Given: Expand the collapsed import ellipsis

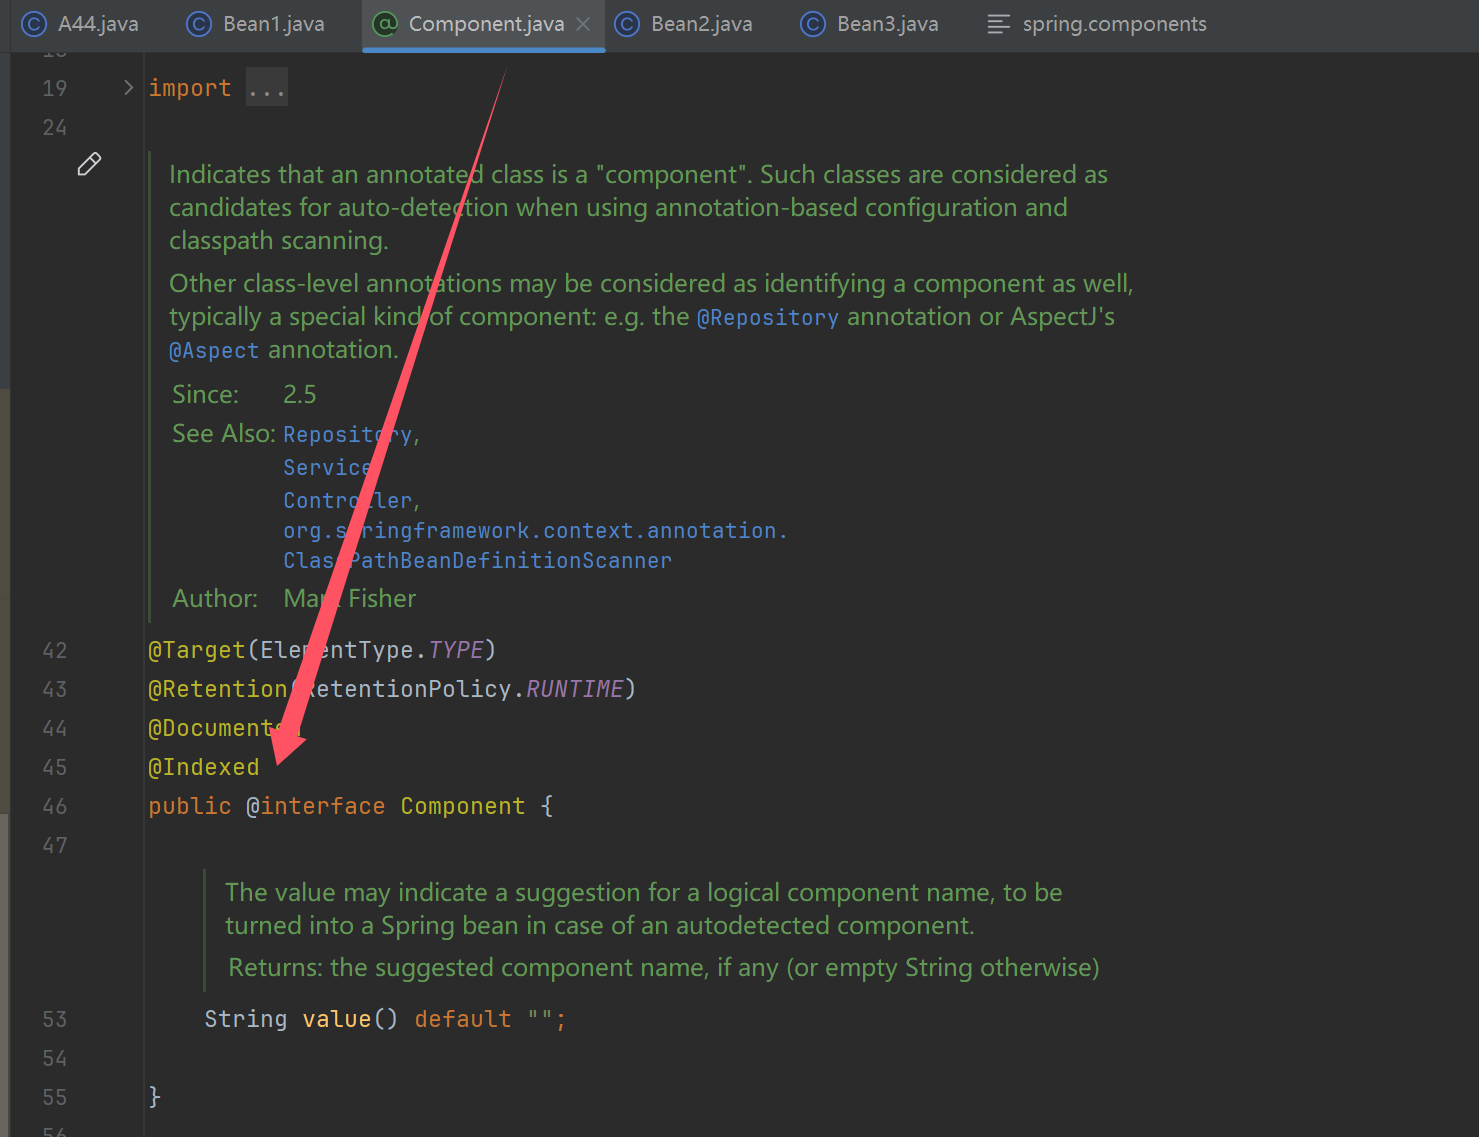Looking at the screenshot, I should (x=267, y=88).
